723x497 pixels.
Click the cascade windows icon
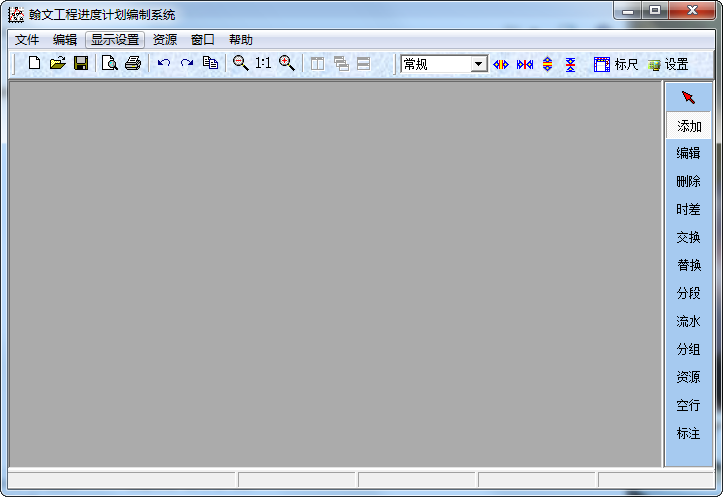pos(341,63)
